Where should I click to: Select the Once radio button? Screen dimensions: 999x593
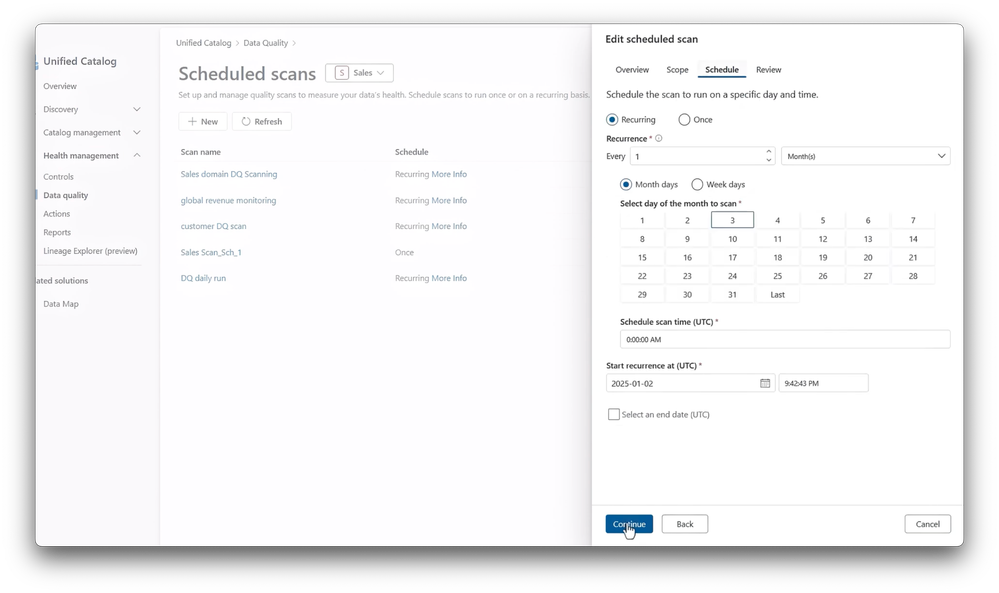point(684,120)
